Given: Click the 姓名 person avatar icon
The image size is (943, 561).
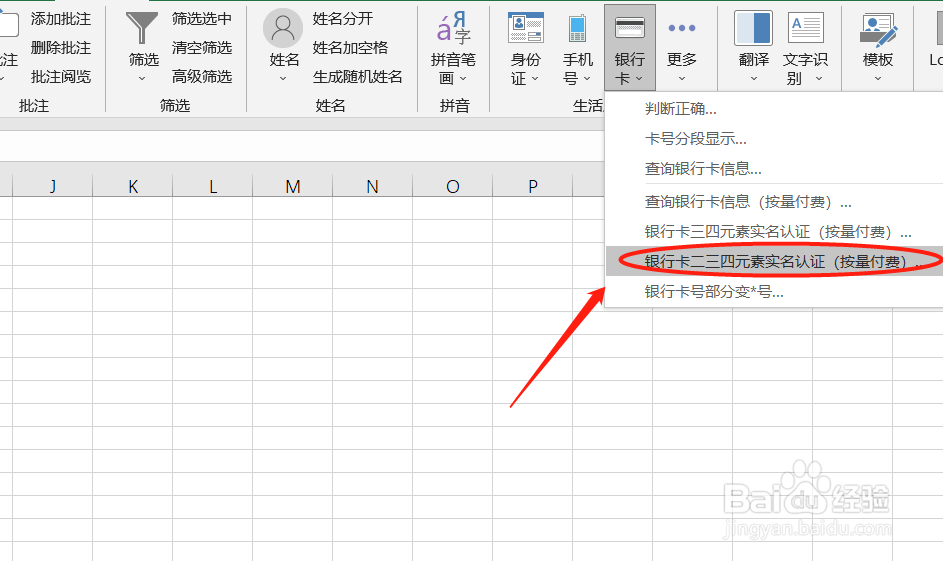Looking at the screenshot, I should pyautogui.click(x=283, y=28).
